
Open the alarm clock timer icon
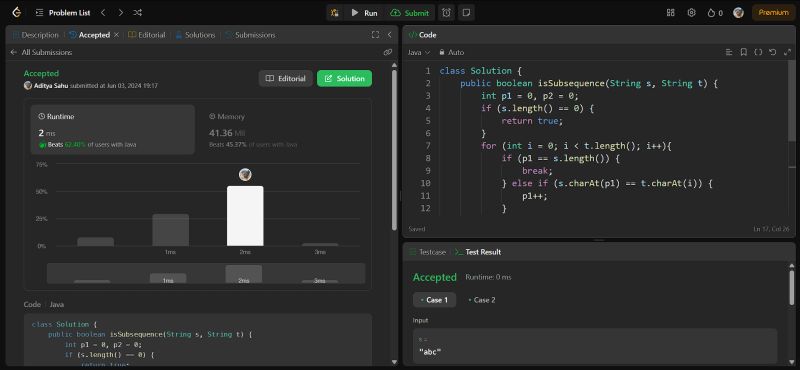point(446,13)
